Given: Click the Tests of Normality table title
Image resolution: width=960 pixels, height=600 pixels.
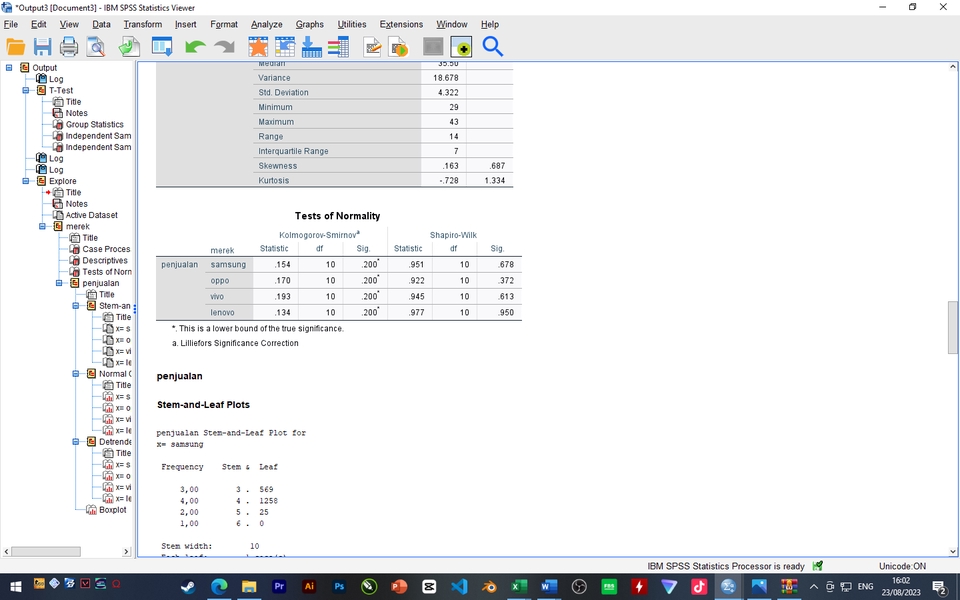Looking at the screenshot, I should pos(337,216).
